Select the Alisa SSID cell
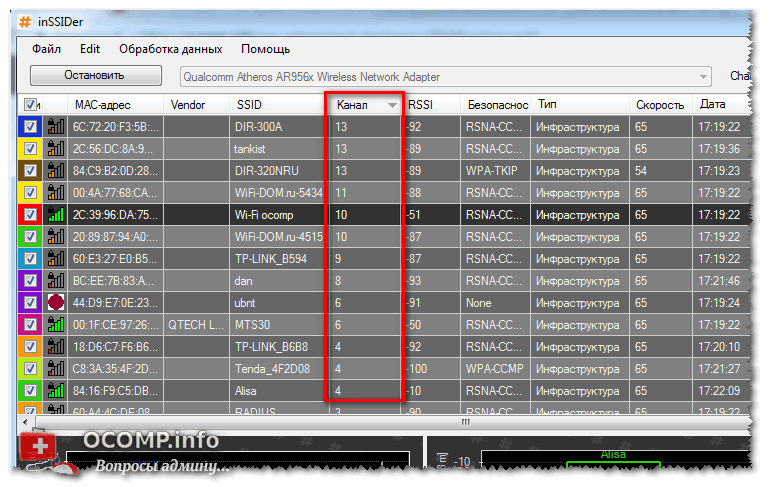The image size is (770, 487). (279, 391)
